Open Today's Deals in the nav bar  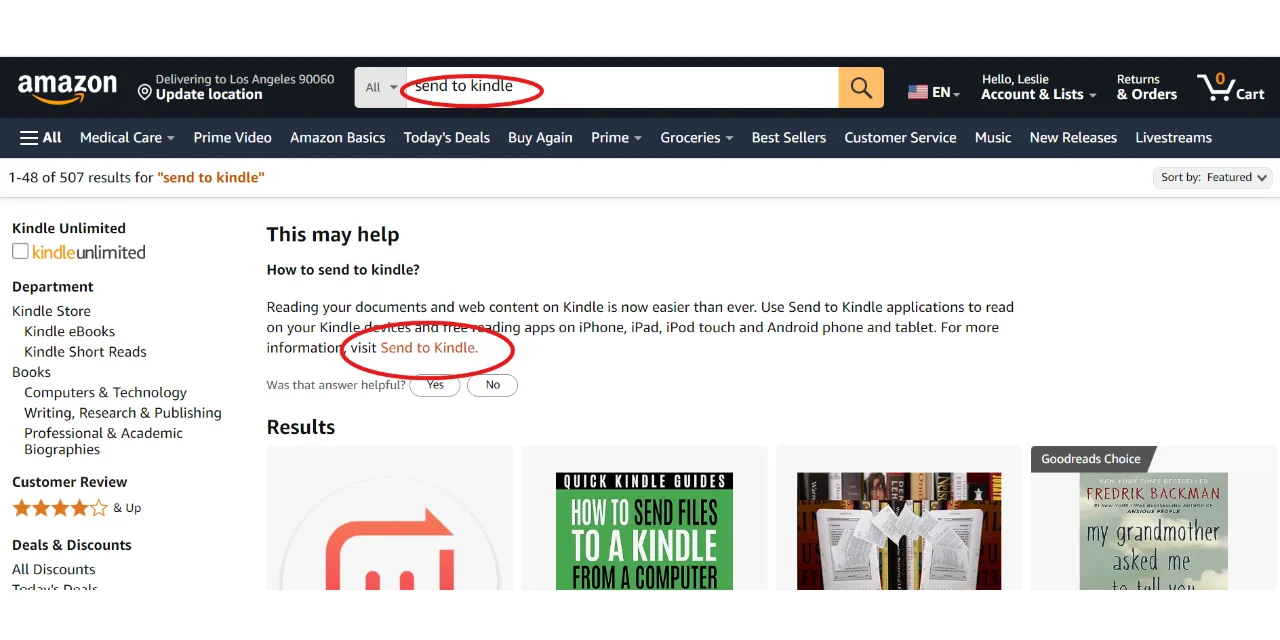tap(447, 138)
